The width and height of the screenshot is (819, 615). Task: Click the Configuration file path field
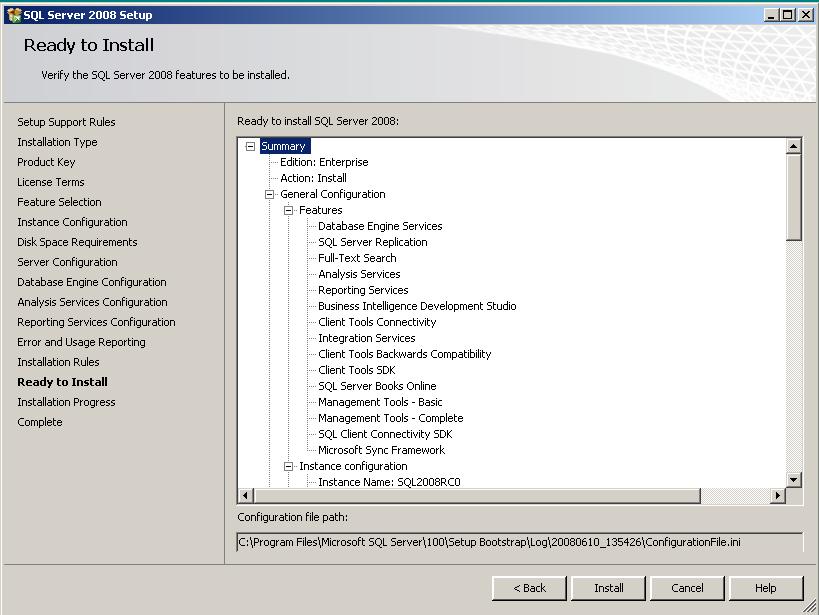click(x=520, y=542)
